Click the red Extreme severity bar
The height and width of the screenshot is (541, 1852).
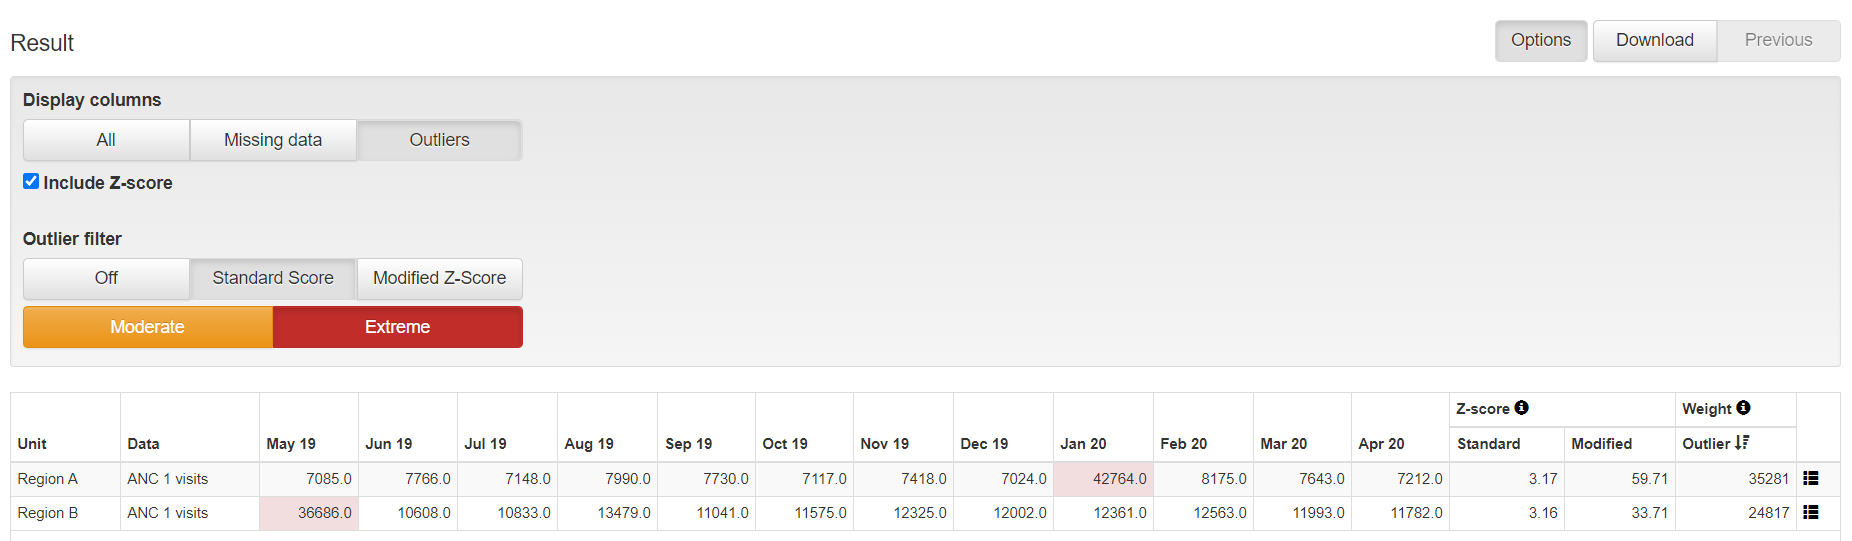point(398,327)
